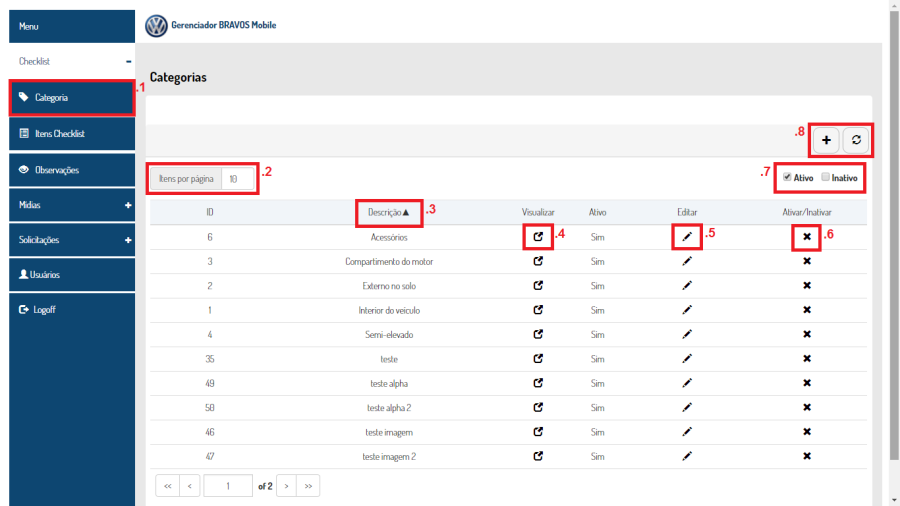Screen dimensions: 900x506
Task: Click the edit pencil for Semi-elevado
Action: click(x=687, y=335)
